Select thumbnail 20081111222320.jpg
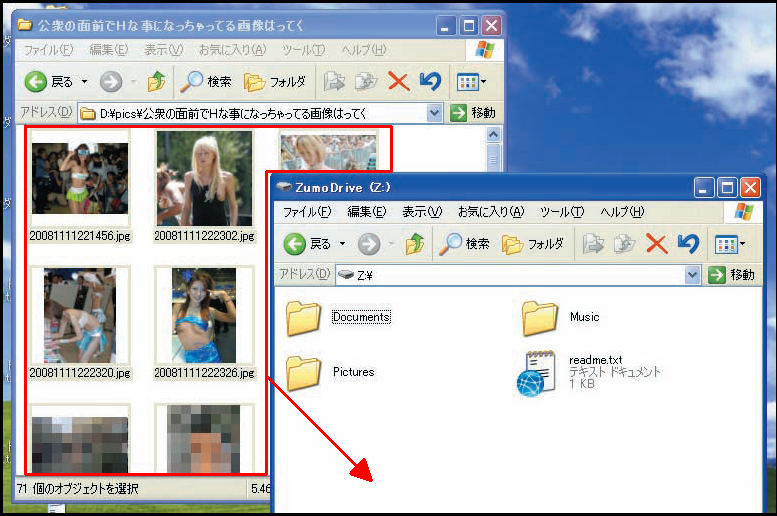This screenshot has height=516, width=777. coord(80,316)
